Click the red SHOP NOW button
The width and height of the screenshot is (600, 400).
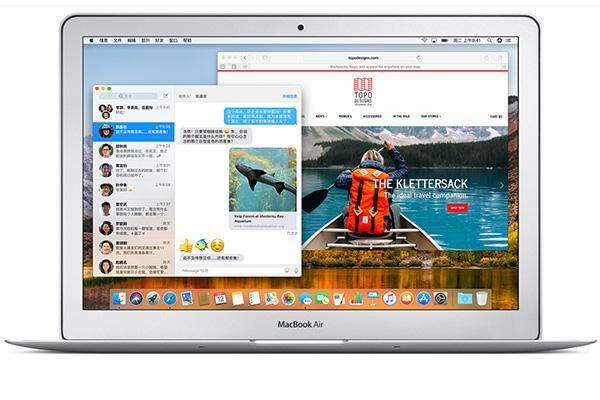tap(457, 207)
